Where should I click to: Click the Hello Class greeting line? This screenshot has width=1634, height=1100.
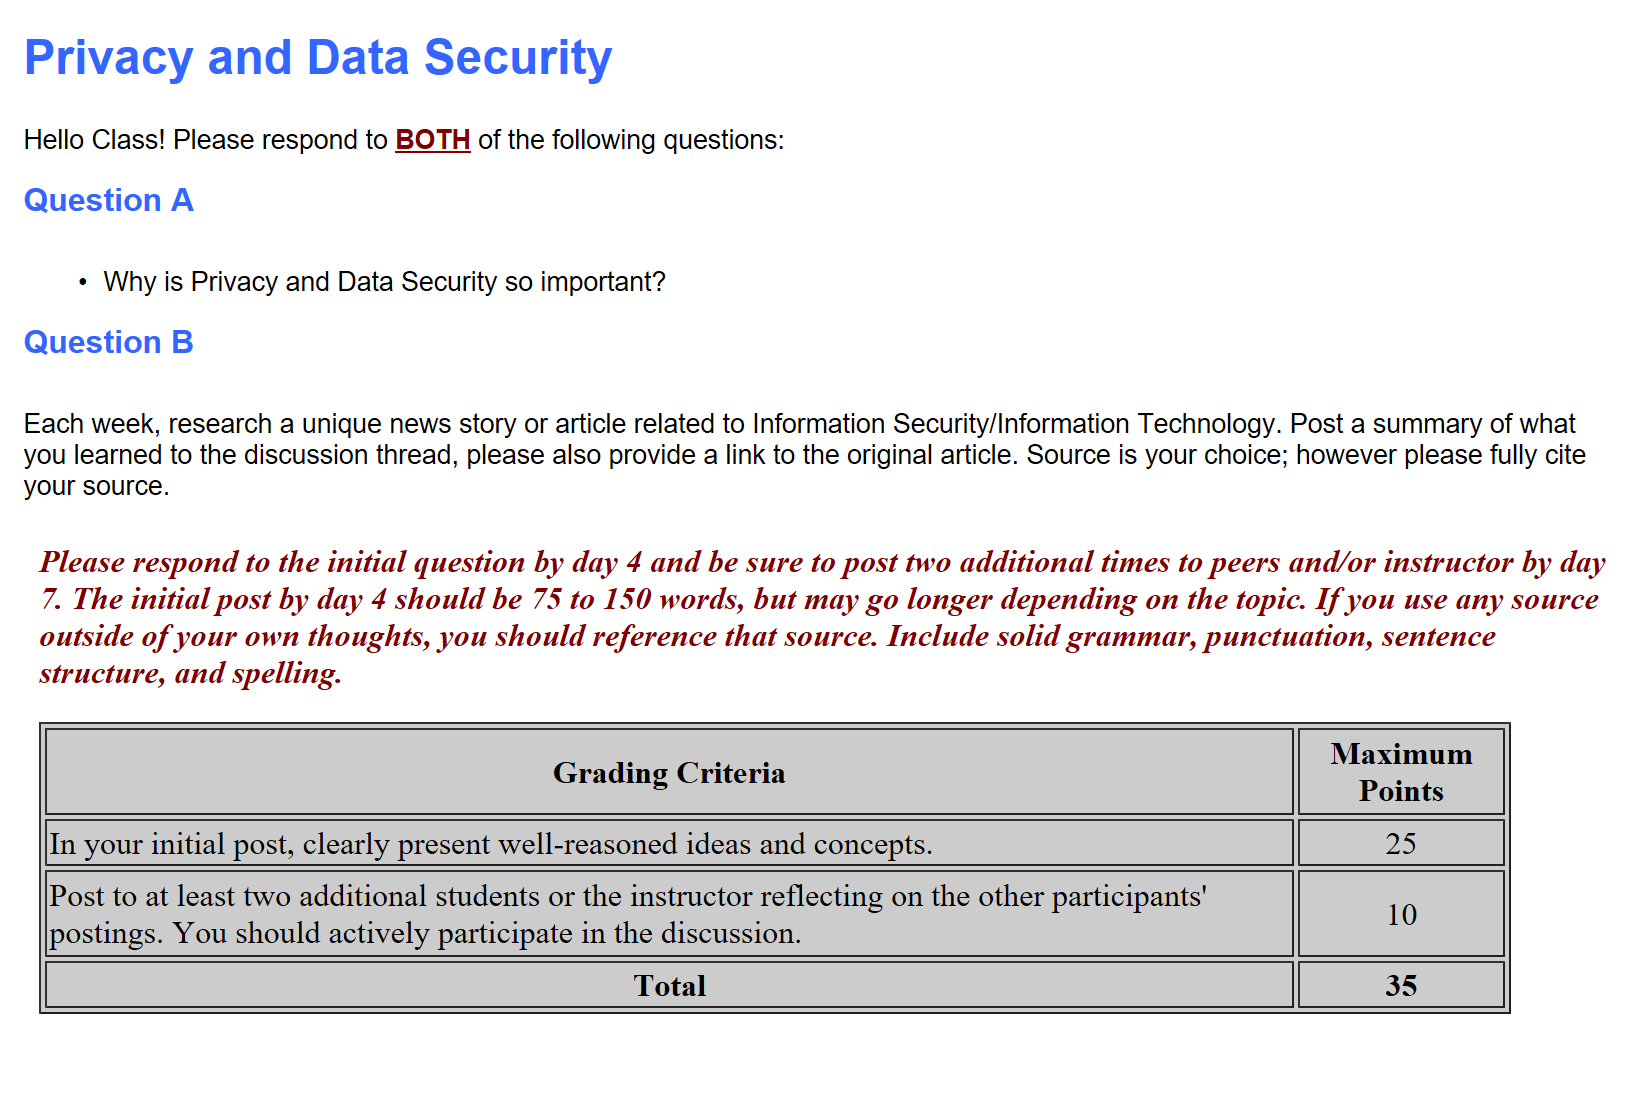(x=404, y=140)
